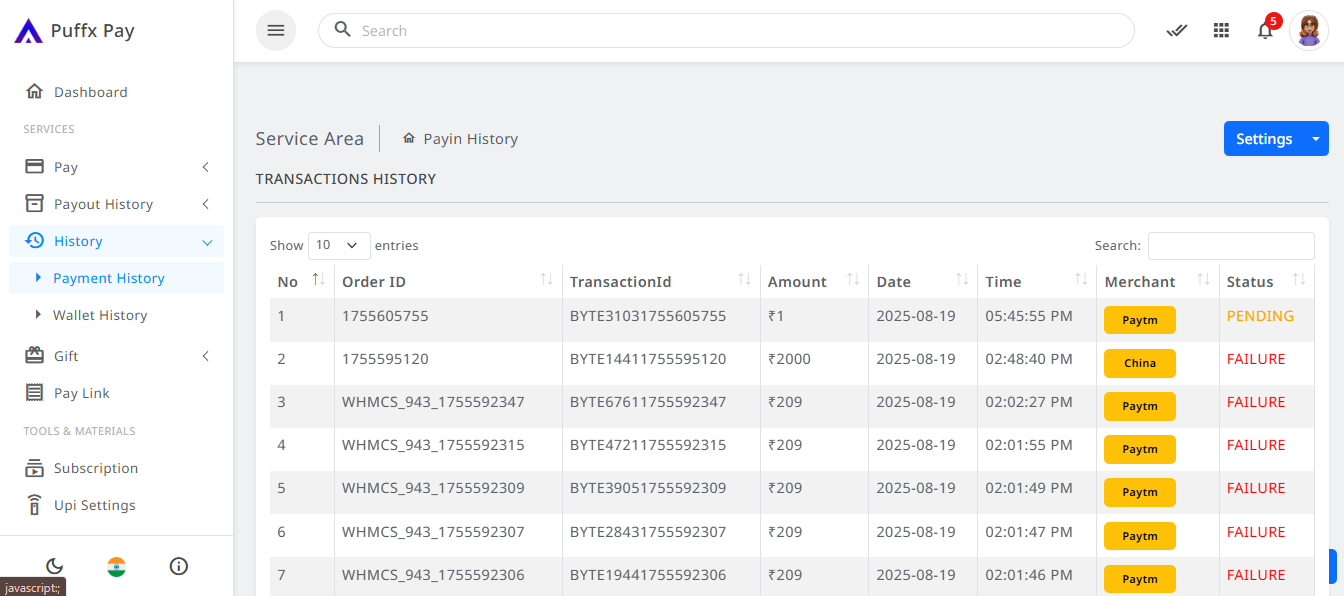Click the Payin History breadcrumb link
Viewport: 1344px width, 596px height.
pos(470,138)
